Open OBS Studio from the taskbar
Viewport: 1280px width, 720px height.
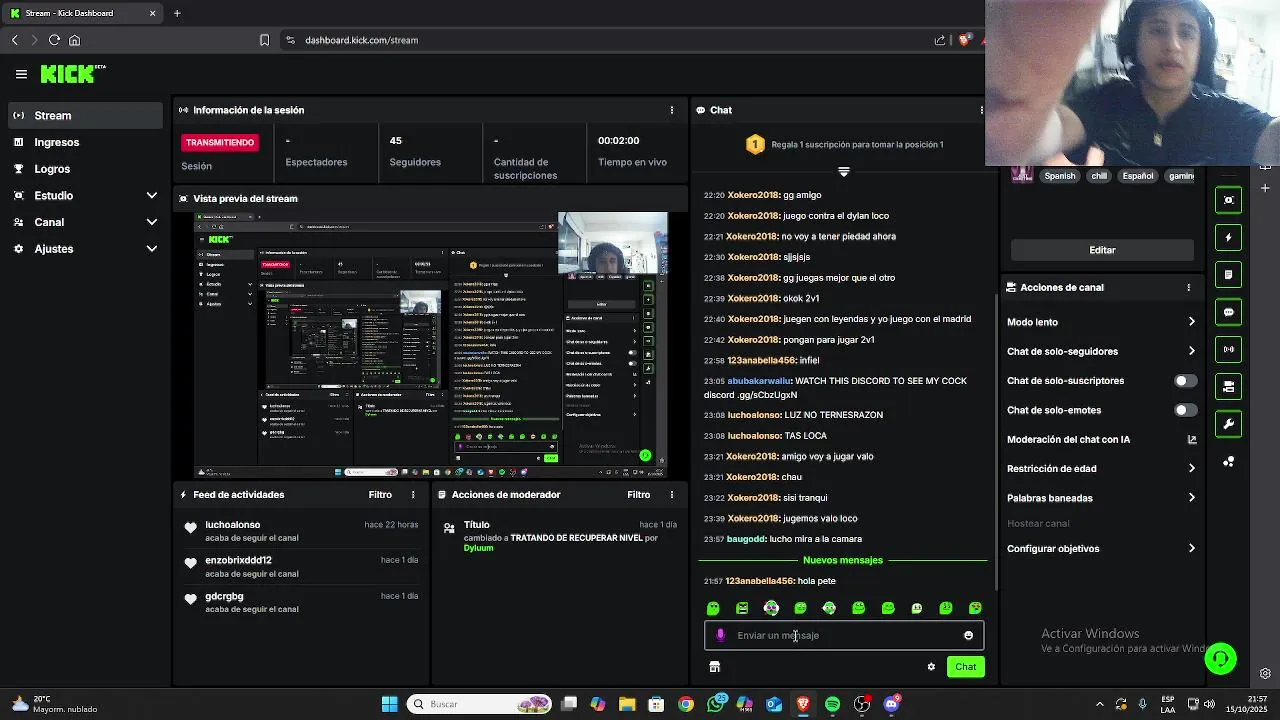click(x=861, y=704)
